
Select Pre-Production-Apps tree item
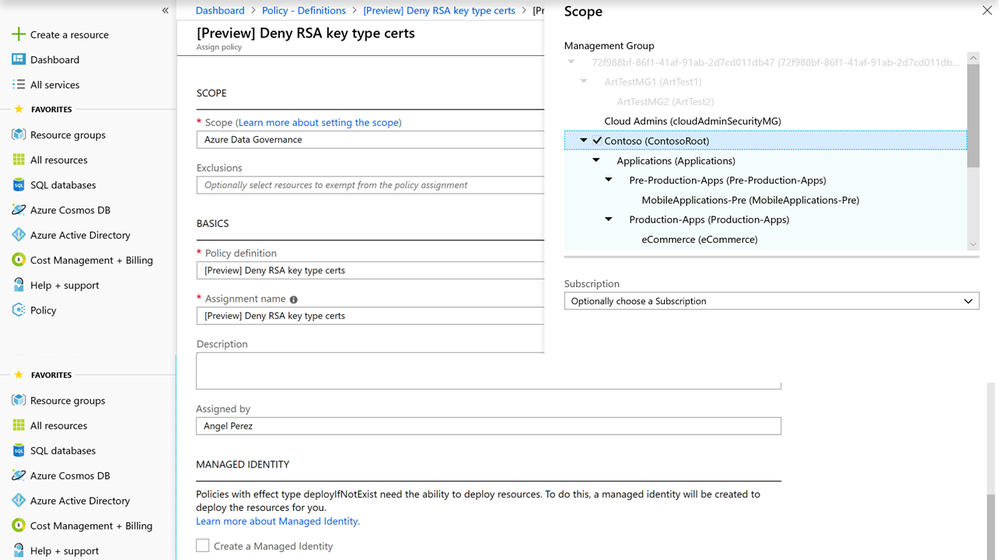(x=728, y=180)
